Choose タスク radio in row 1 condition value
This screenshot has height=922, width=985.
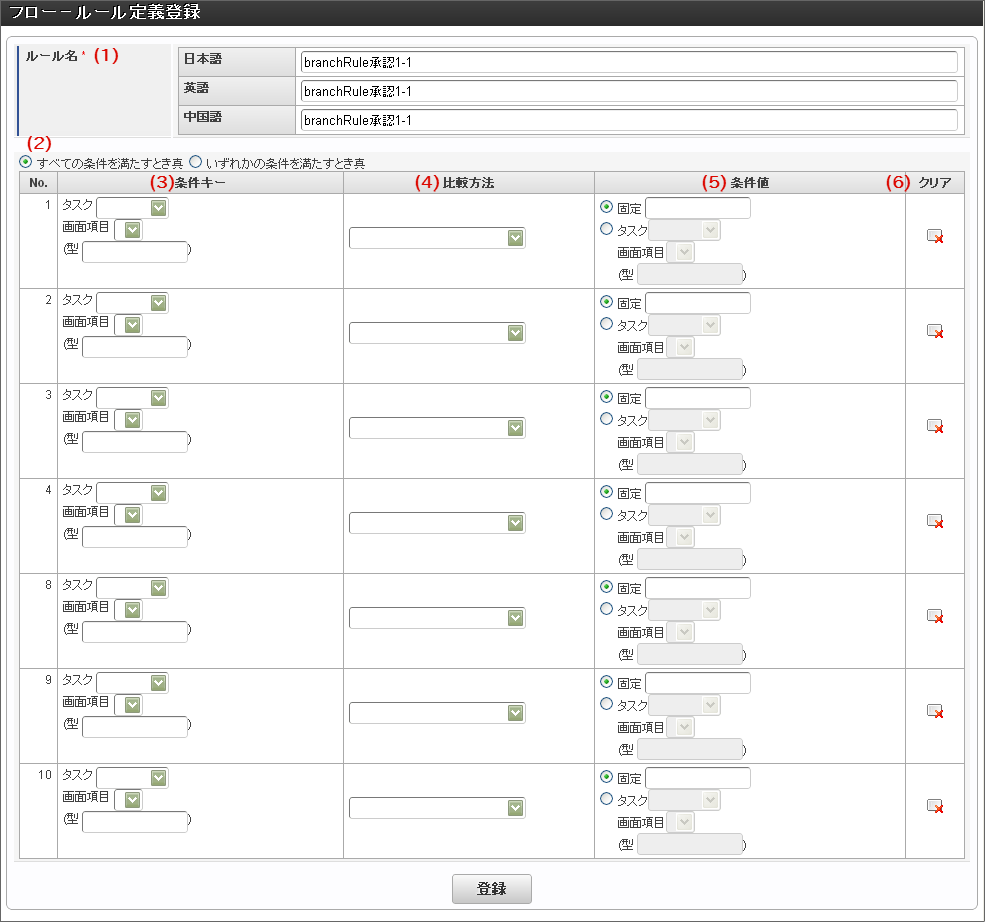pos(606,229)
